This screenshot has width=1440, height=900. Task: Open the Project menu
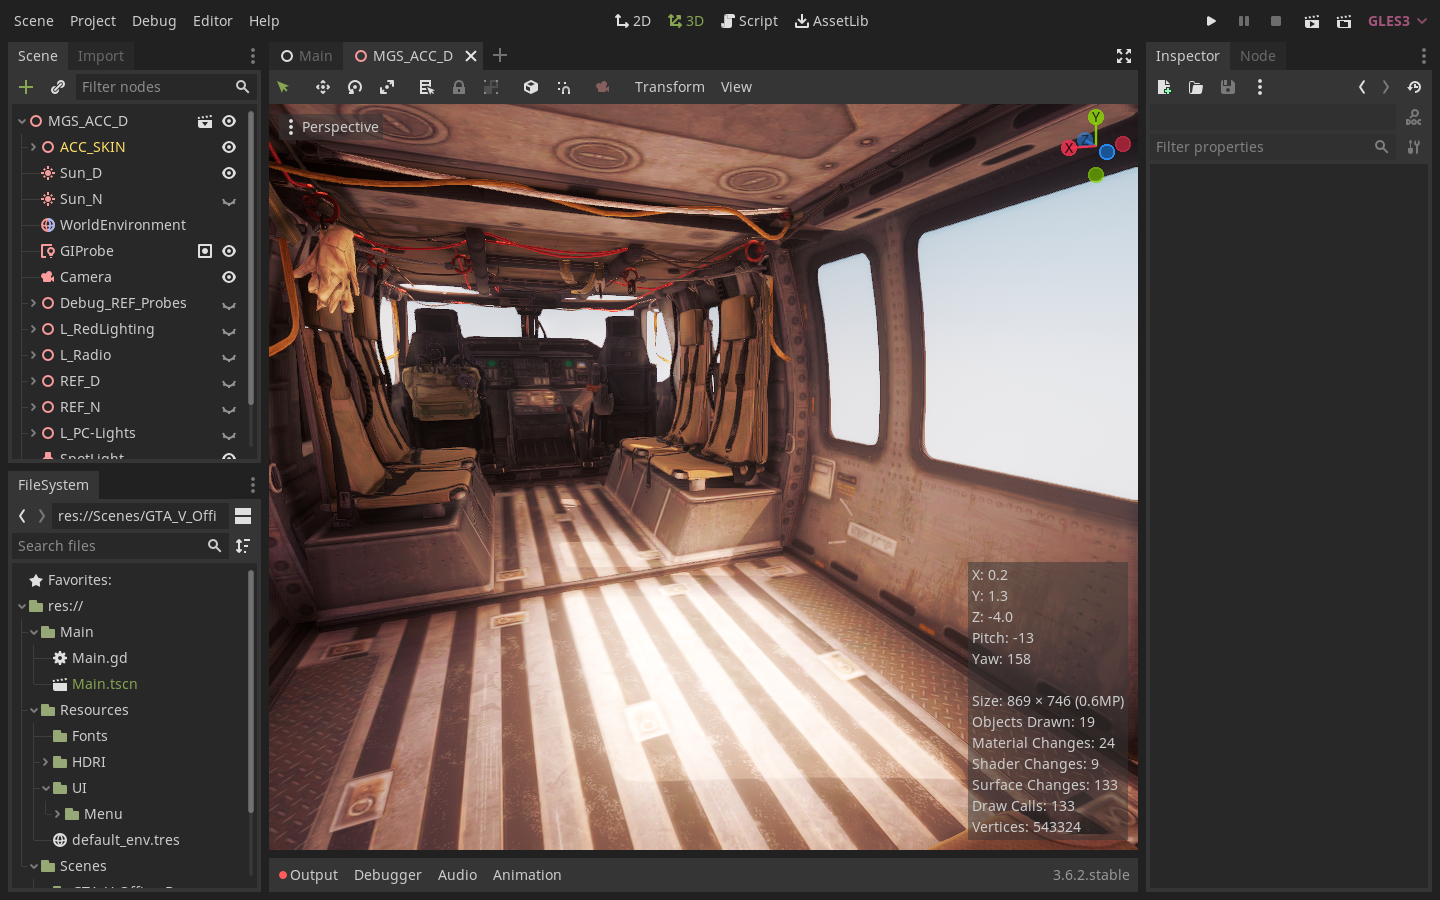click(x=93, y=21)
